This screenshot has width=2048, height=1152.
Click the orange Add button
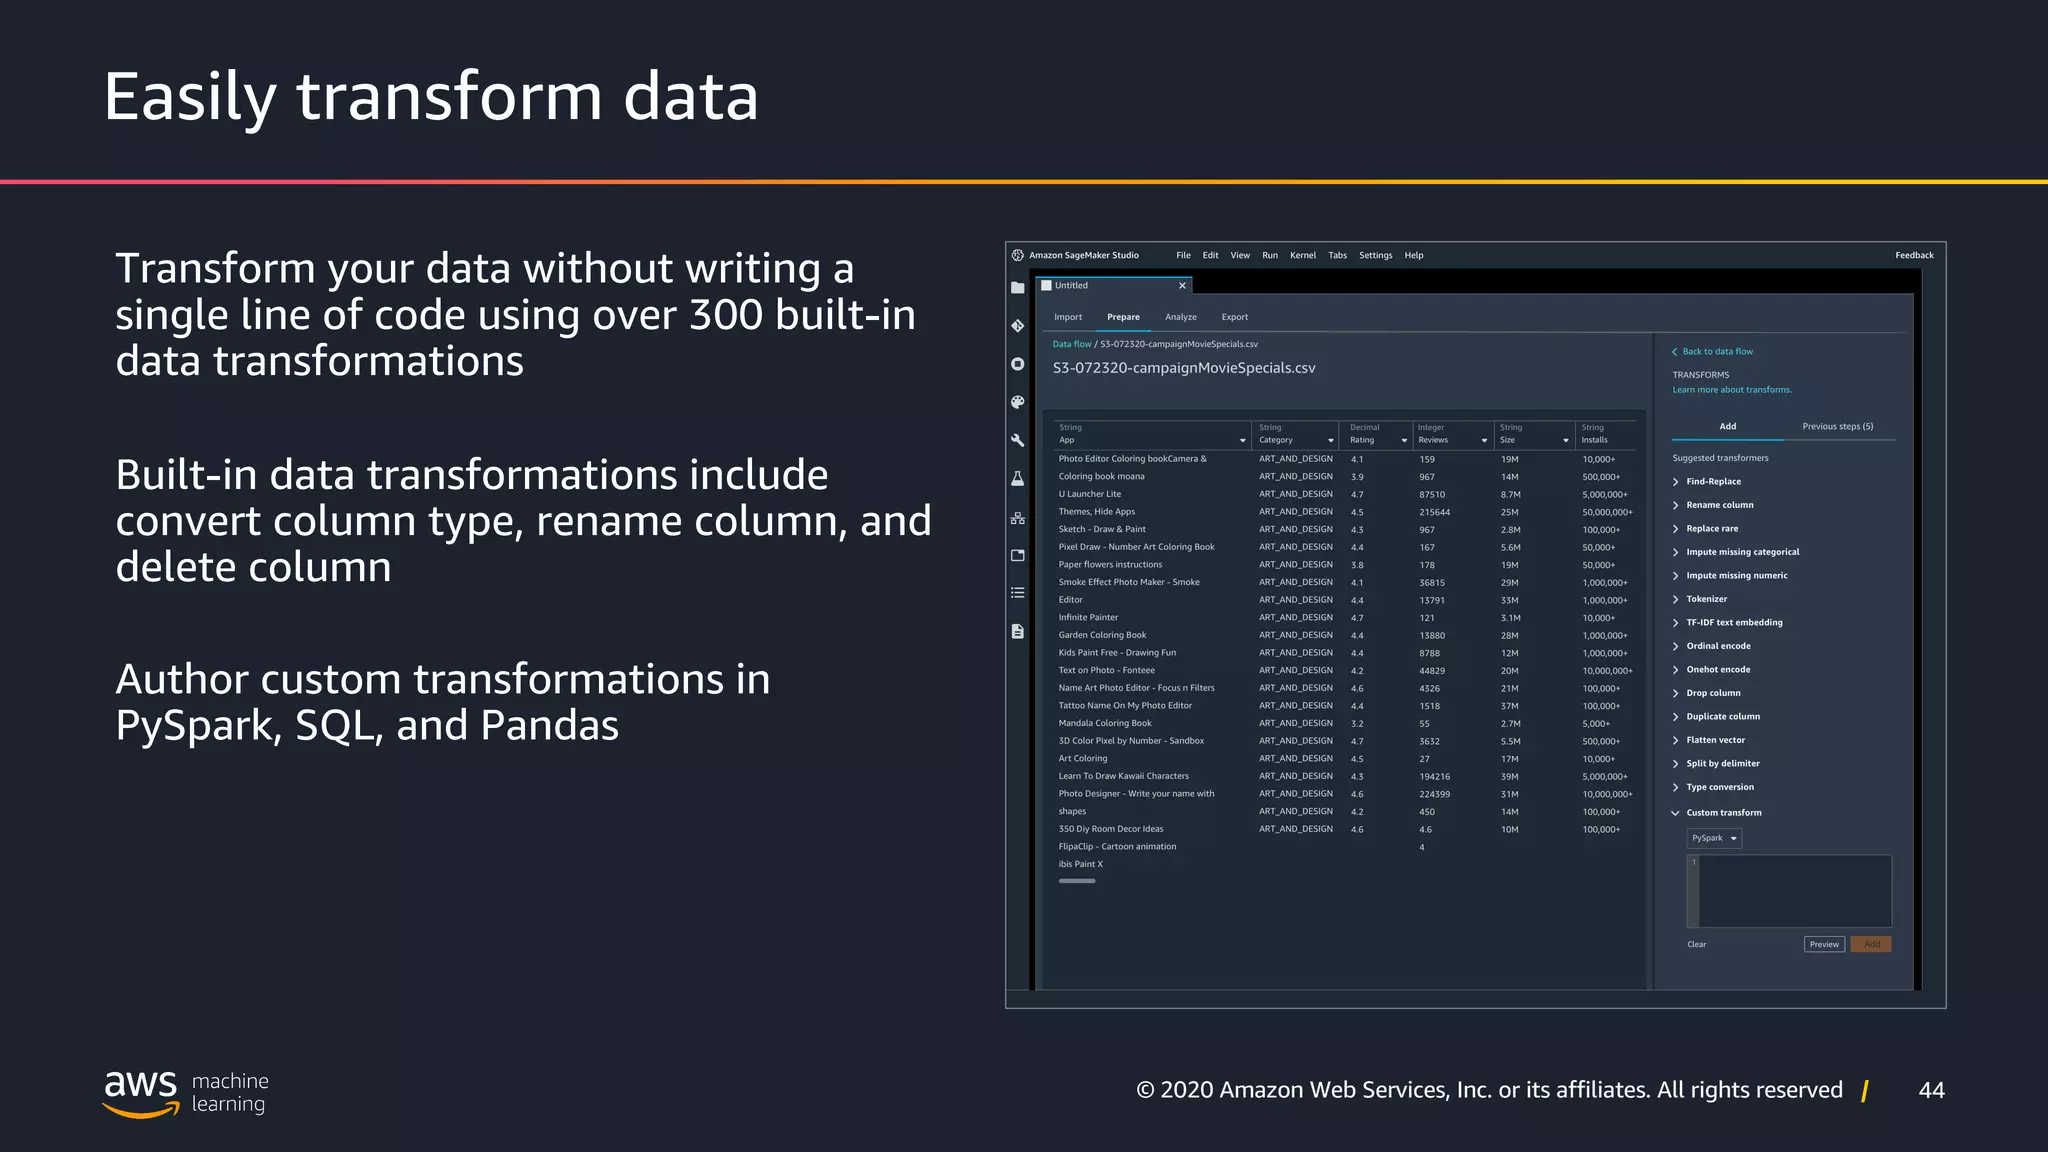(1871, 944)
